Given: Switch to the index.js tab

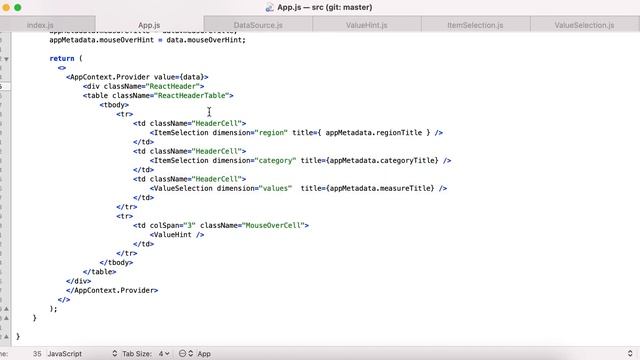Looking at the screenshot, I should 40,25.
